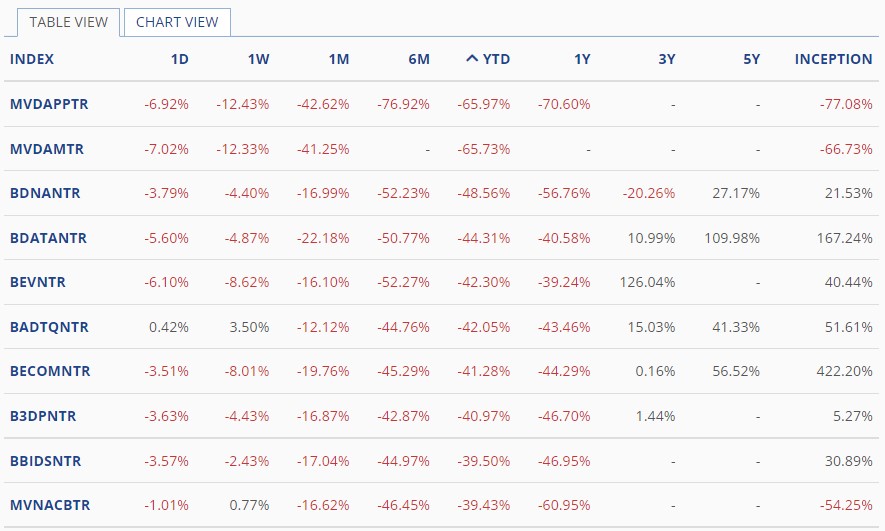Switch to the Chart View tab
Viewport: 885px width, 531px height.
point(177,22)
